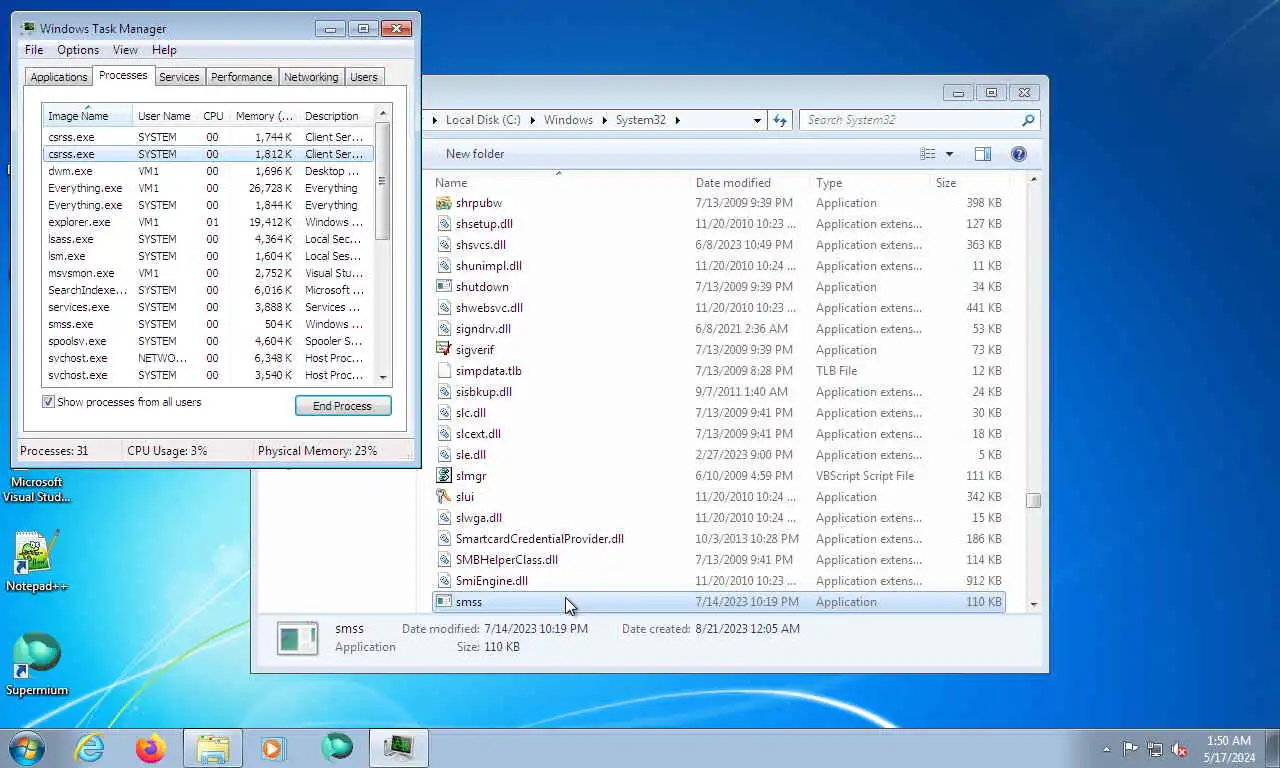Click the shutdown application icon
Image resolution: width=1280 pixels, height=768 pixels.
tap(445, 287)
